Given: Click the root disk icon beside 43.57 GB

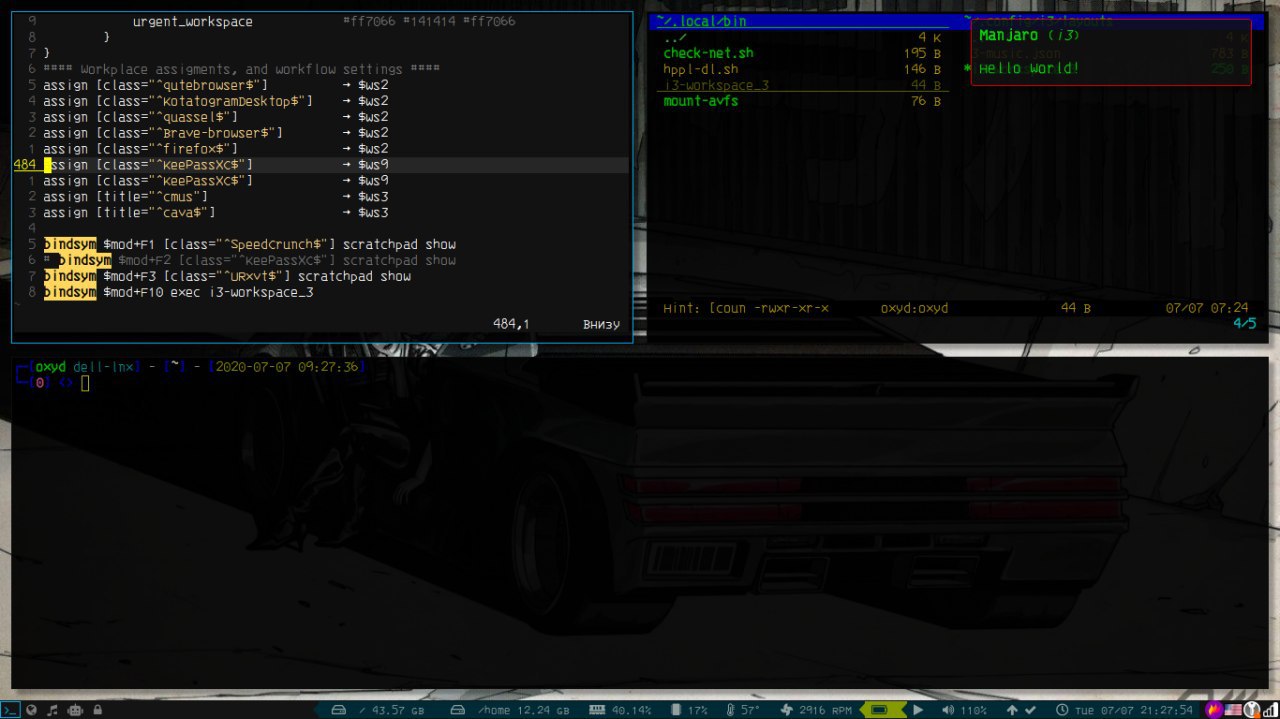Looking at the screenshot, I should pyautogui.click(x=340, y=710).
